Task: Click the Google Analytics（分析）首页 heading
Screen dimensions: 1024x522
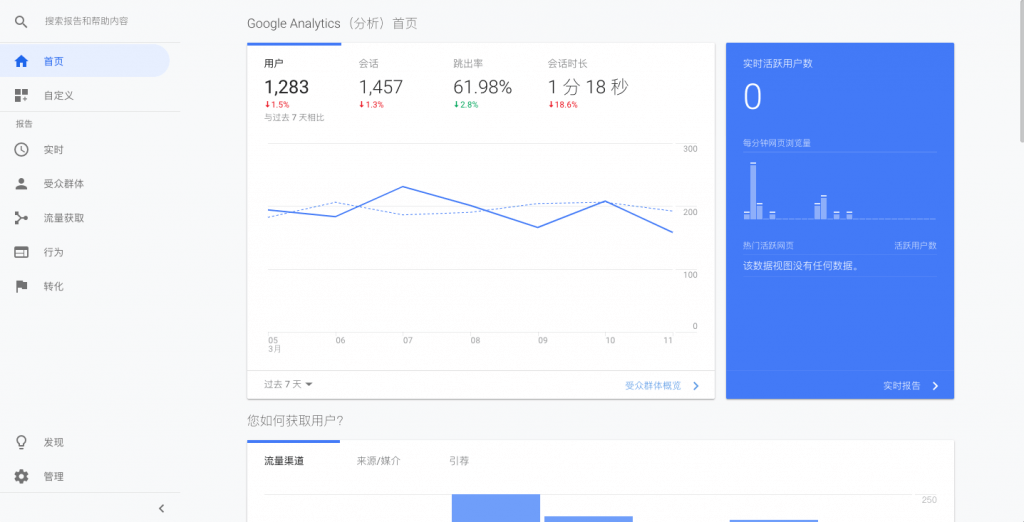Action: pyautogui.click(x=332, y=24)
